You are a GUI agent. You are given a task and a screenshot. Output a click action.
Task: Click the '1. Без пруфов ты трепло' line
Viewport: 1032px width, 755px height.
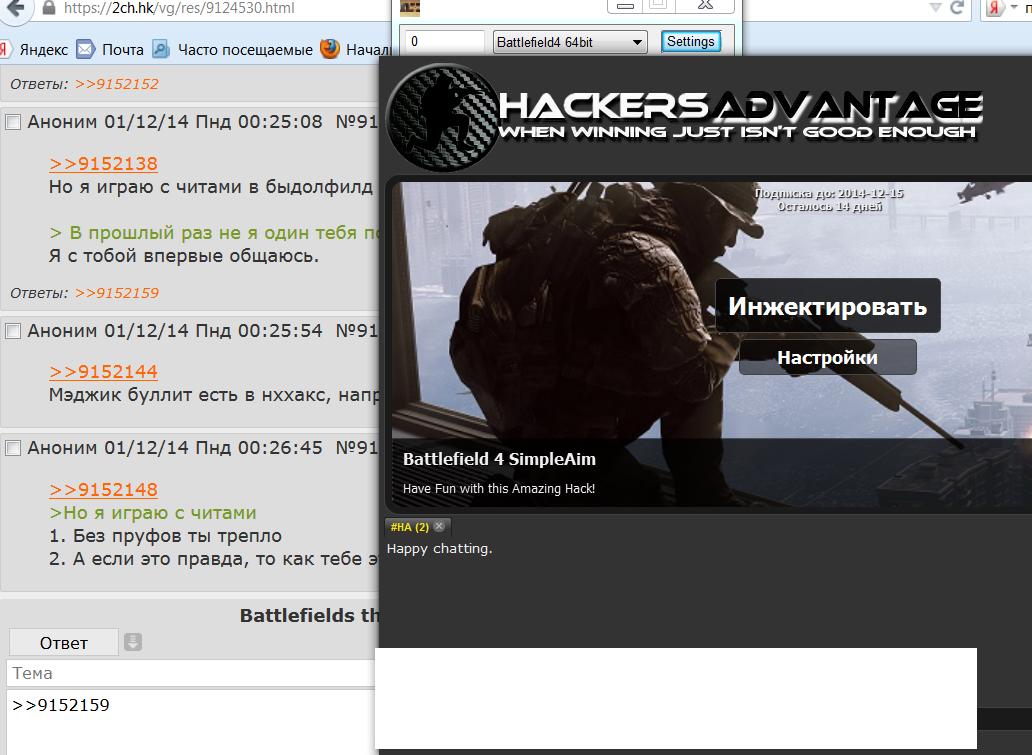point(165,536)
